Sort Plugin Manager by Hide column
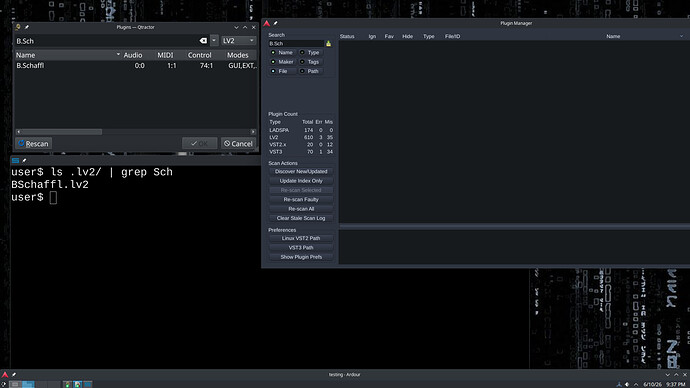This screenshot has width=690, height=388. (407, 37)
